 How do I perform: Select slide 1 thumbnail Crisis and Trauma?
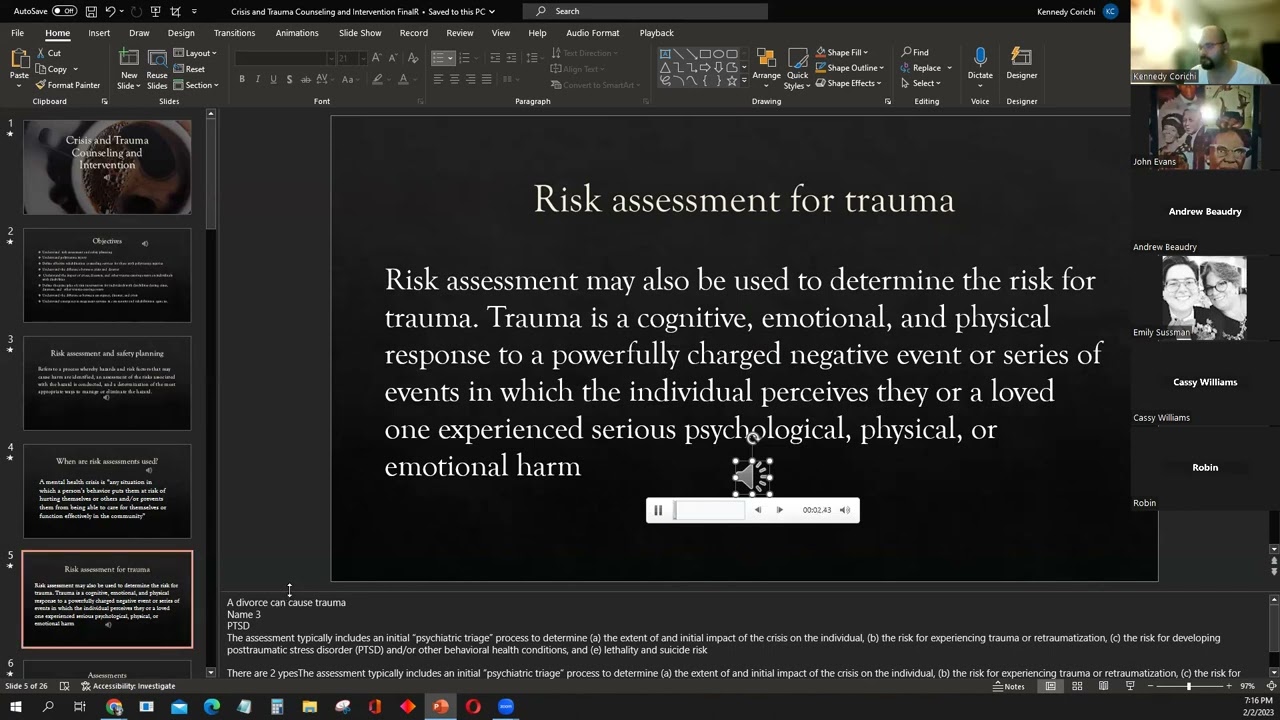pyautogui.click(x=107, y=167)
